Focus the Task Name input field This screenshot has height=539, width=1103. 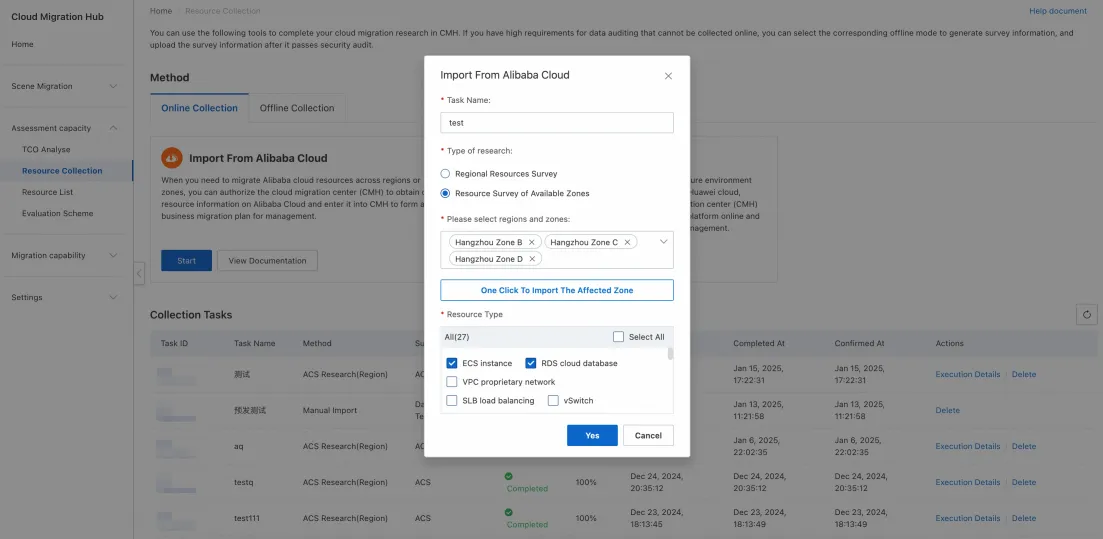pyautogui.click(x=557, y=123)
